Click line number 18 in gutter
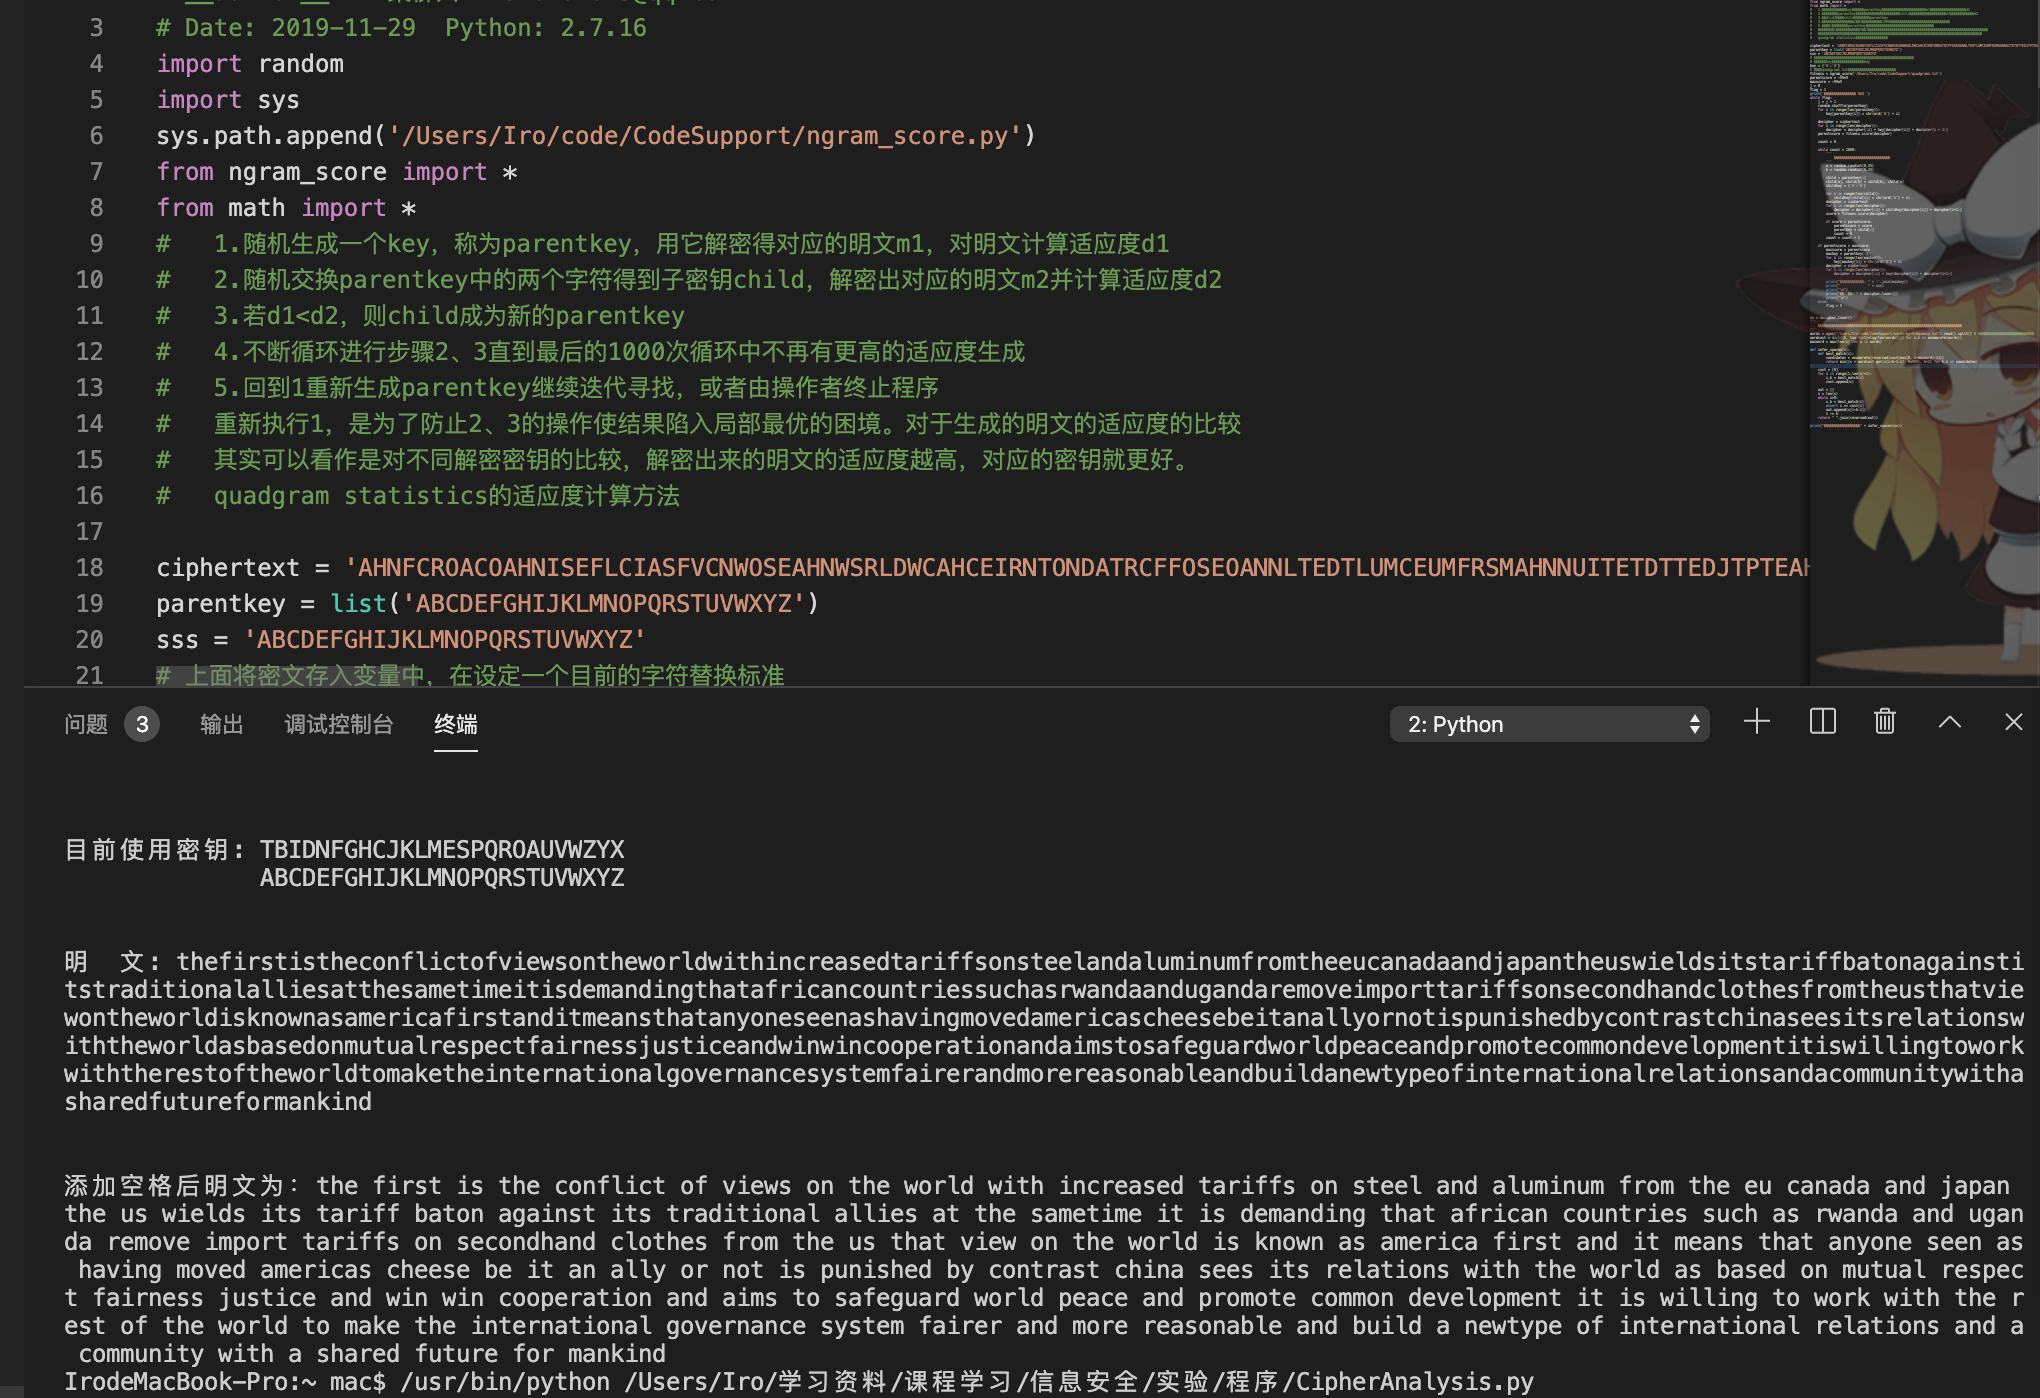2040x1398 pixels. [x=89, y=568]
